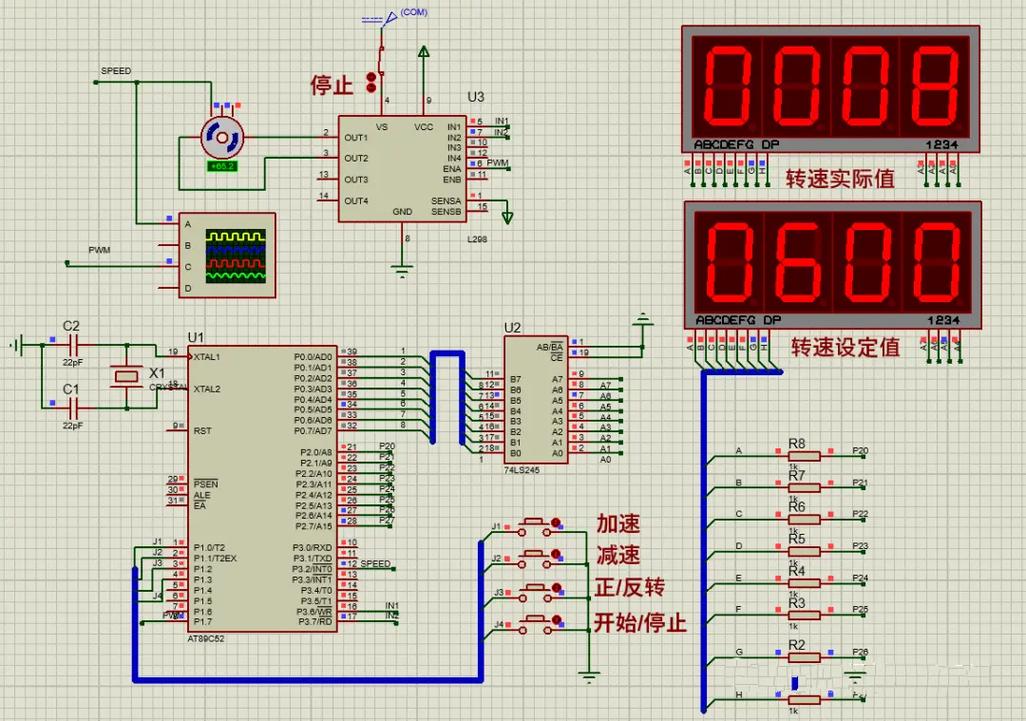The height and width of the screenshot is (721, 1026).
Task: Click the DC motor component
Action: [x=222, y=138]
